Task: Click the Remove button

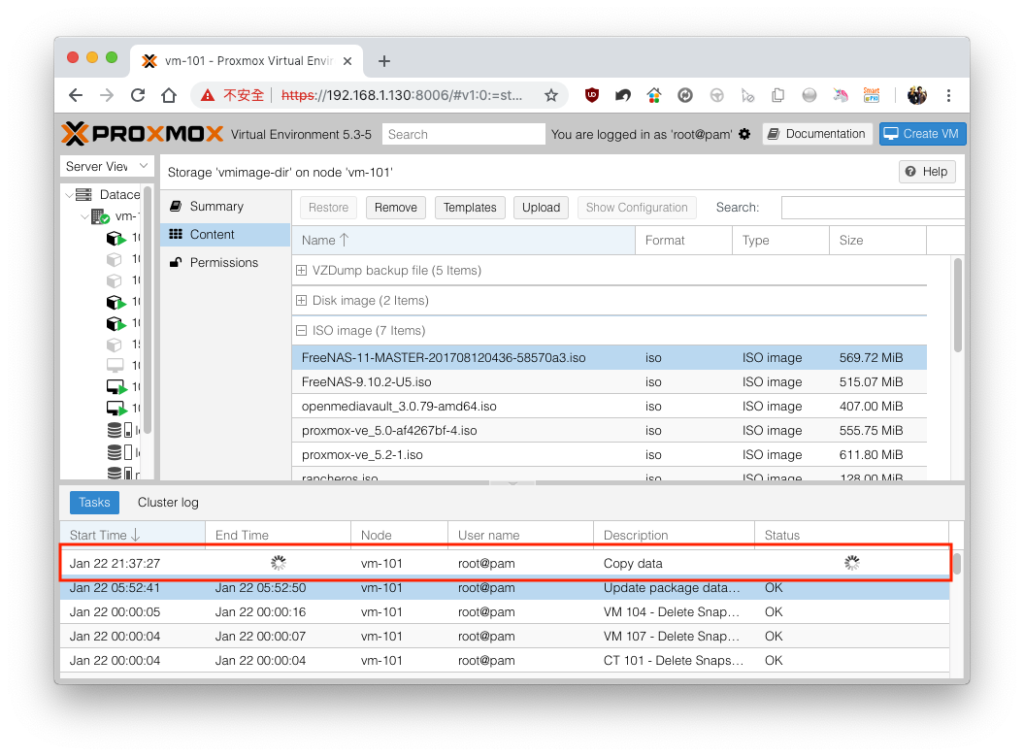Action: click(x=396, y=208)
